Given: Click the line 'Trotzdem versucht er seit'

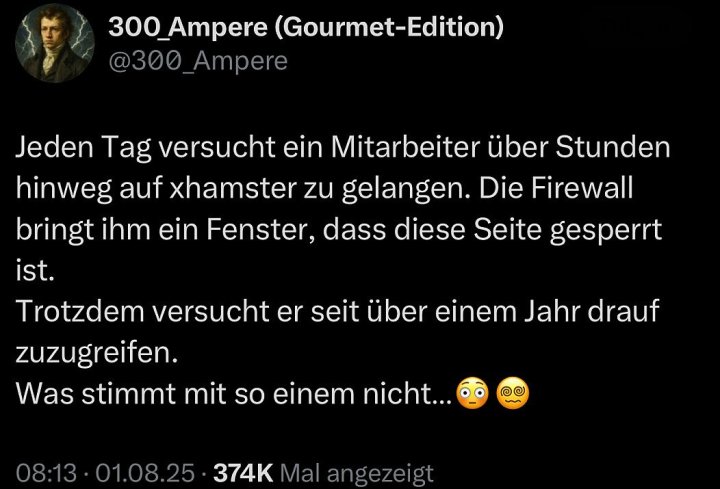Looking at the screenshot, I should coord(338,311).
